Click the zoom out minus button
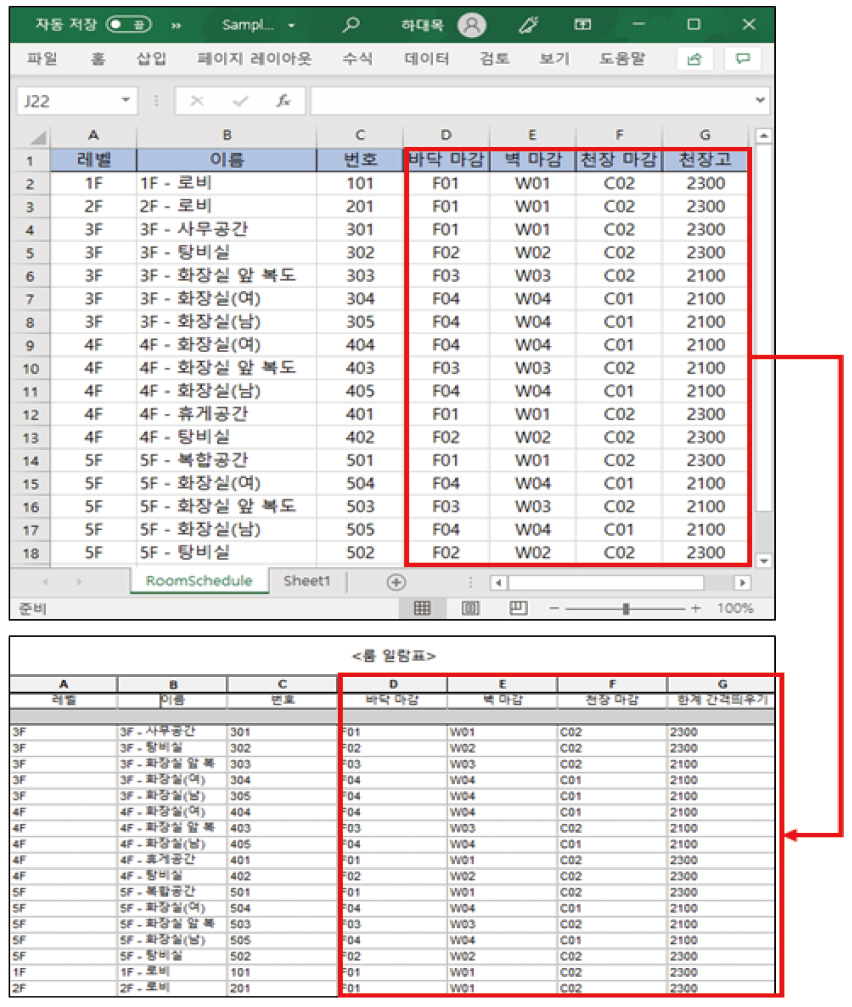Image resolution: width=852 pixels, height=1007 pixels. pos(554,608)
